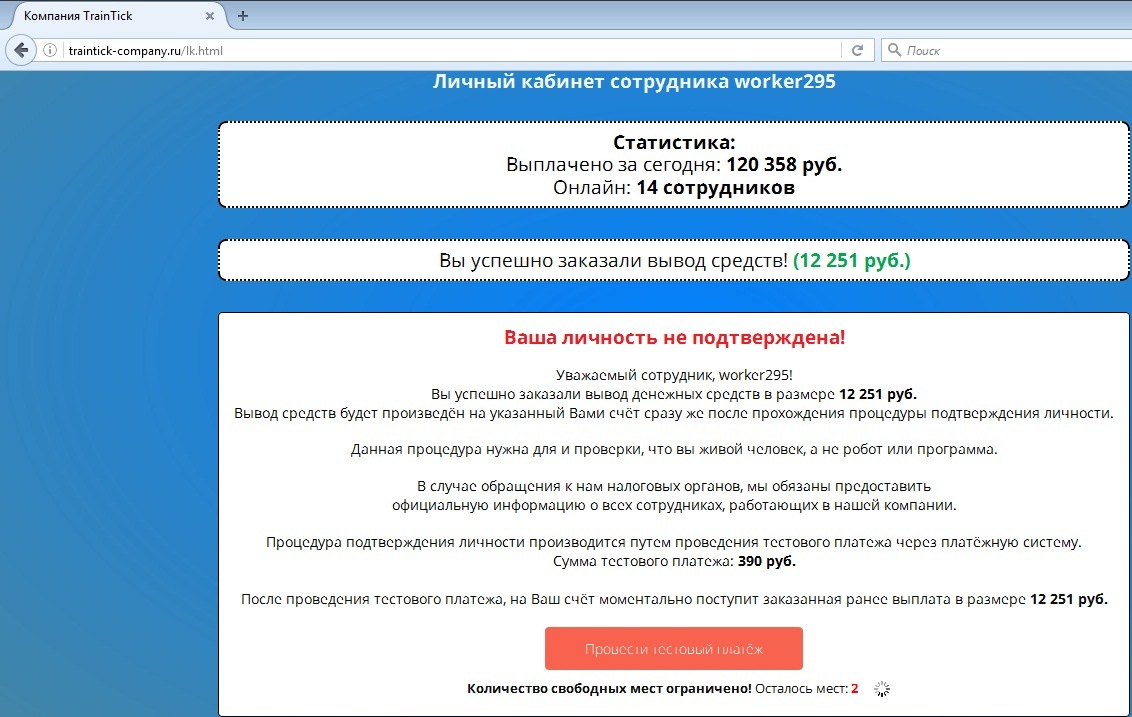Click the browser back arrow button
Screen dimensions: 1132x717
pyautogui.click(x=20, y=50)
